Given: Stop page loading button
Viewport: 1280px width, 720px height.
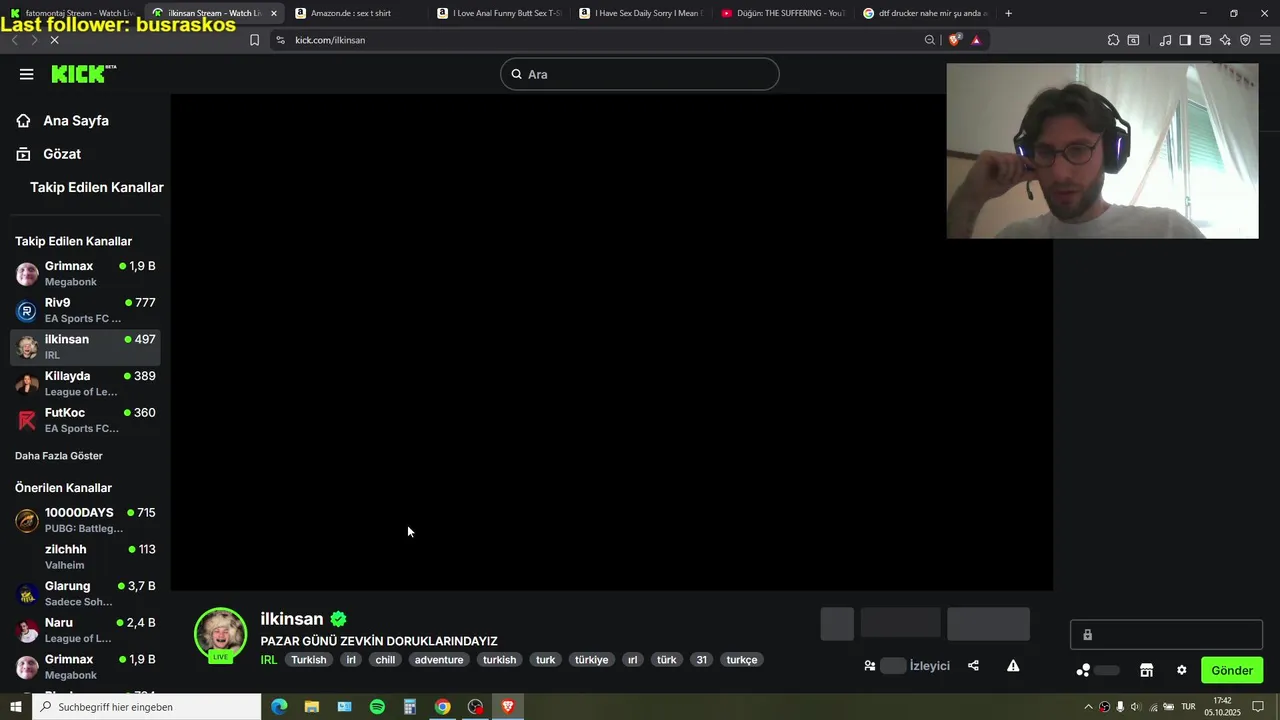Looking at the screenshot, I should 54,40.
